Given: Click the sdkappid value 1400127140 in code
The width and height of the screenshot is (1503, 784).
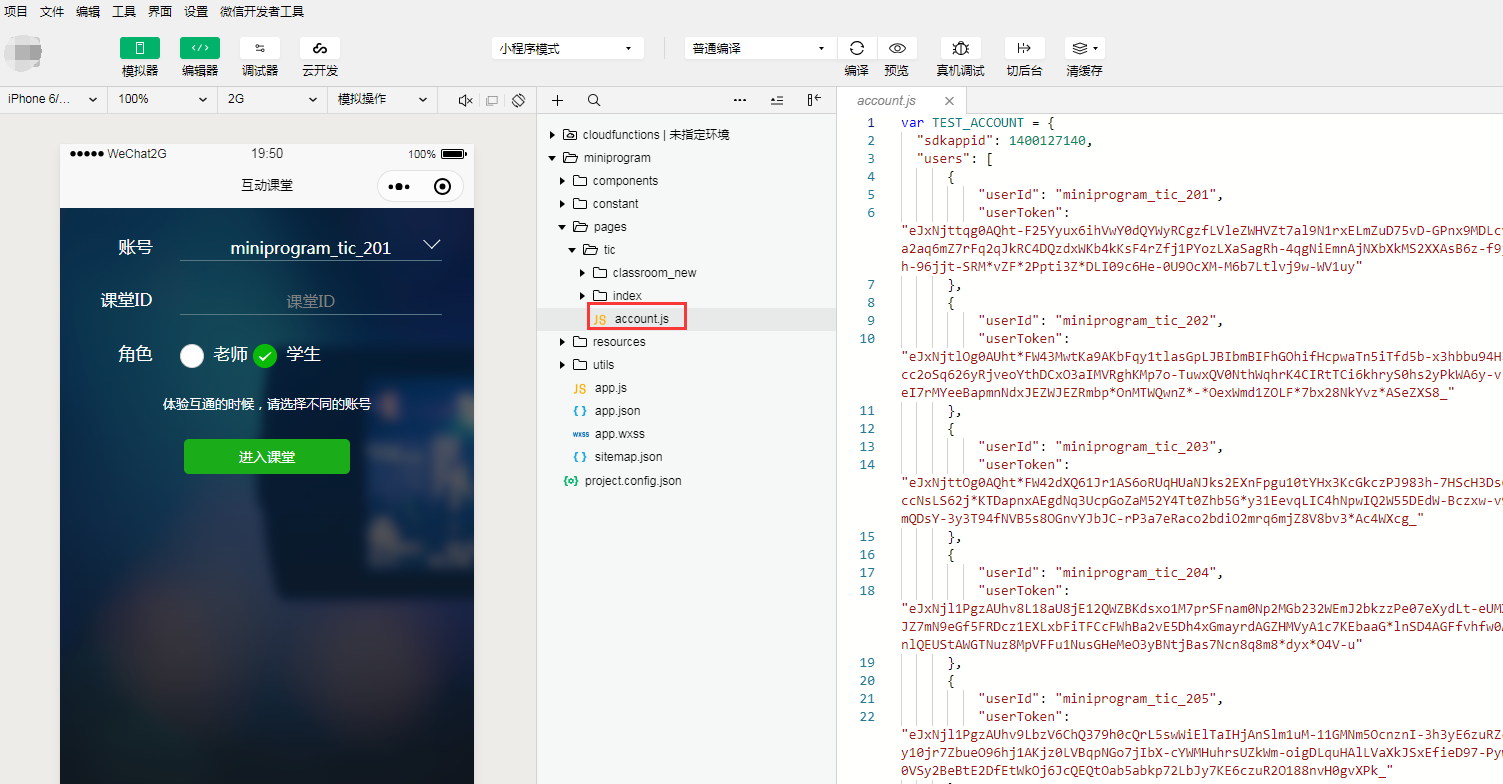Looking at the screenshot, I should [x=1049, y=141].
